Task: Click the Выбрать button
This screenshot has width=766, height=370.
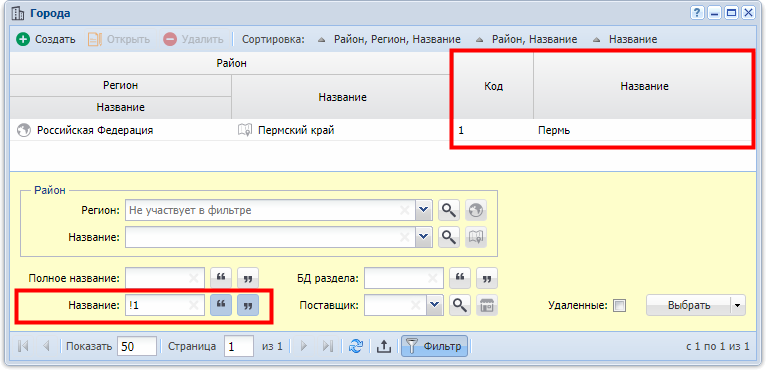Action: [x=689, y=305]
